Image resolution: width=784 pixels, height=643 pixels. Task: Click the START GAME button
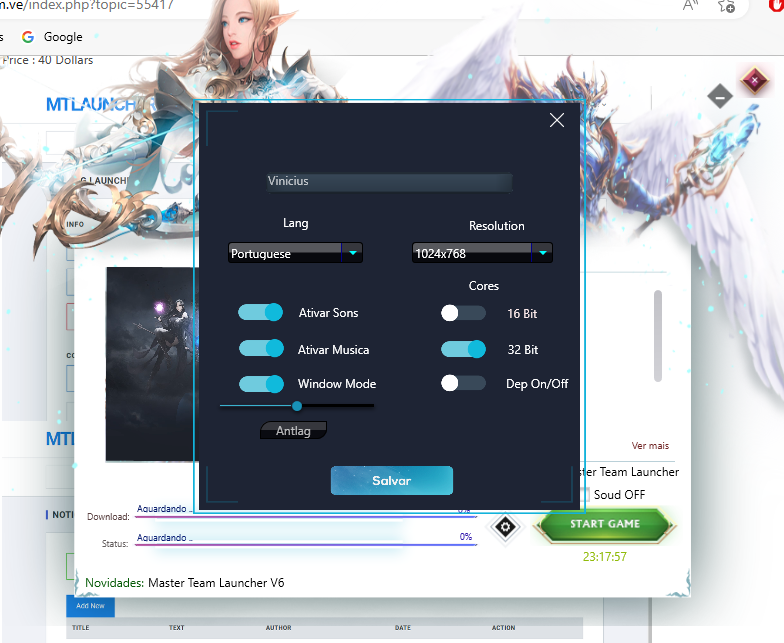coord(605,524)
